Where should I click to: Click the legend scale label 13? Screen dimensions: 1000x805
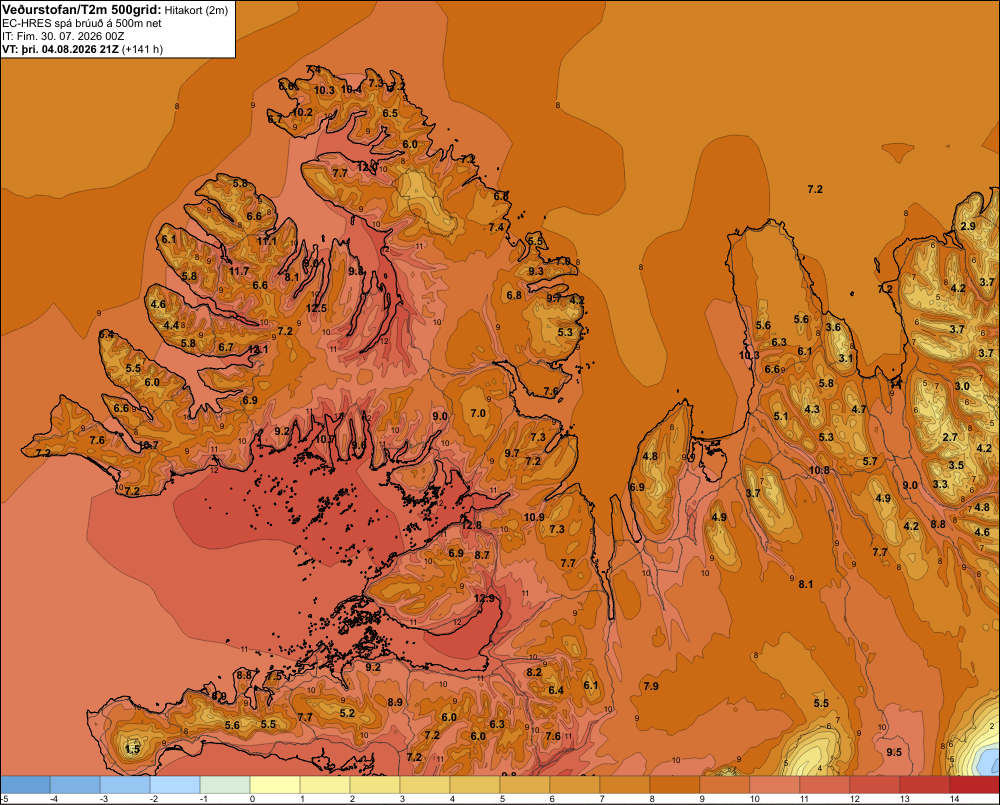tap(904, 799)
